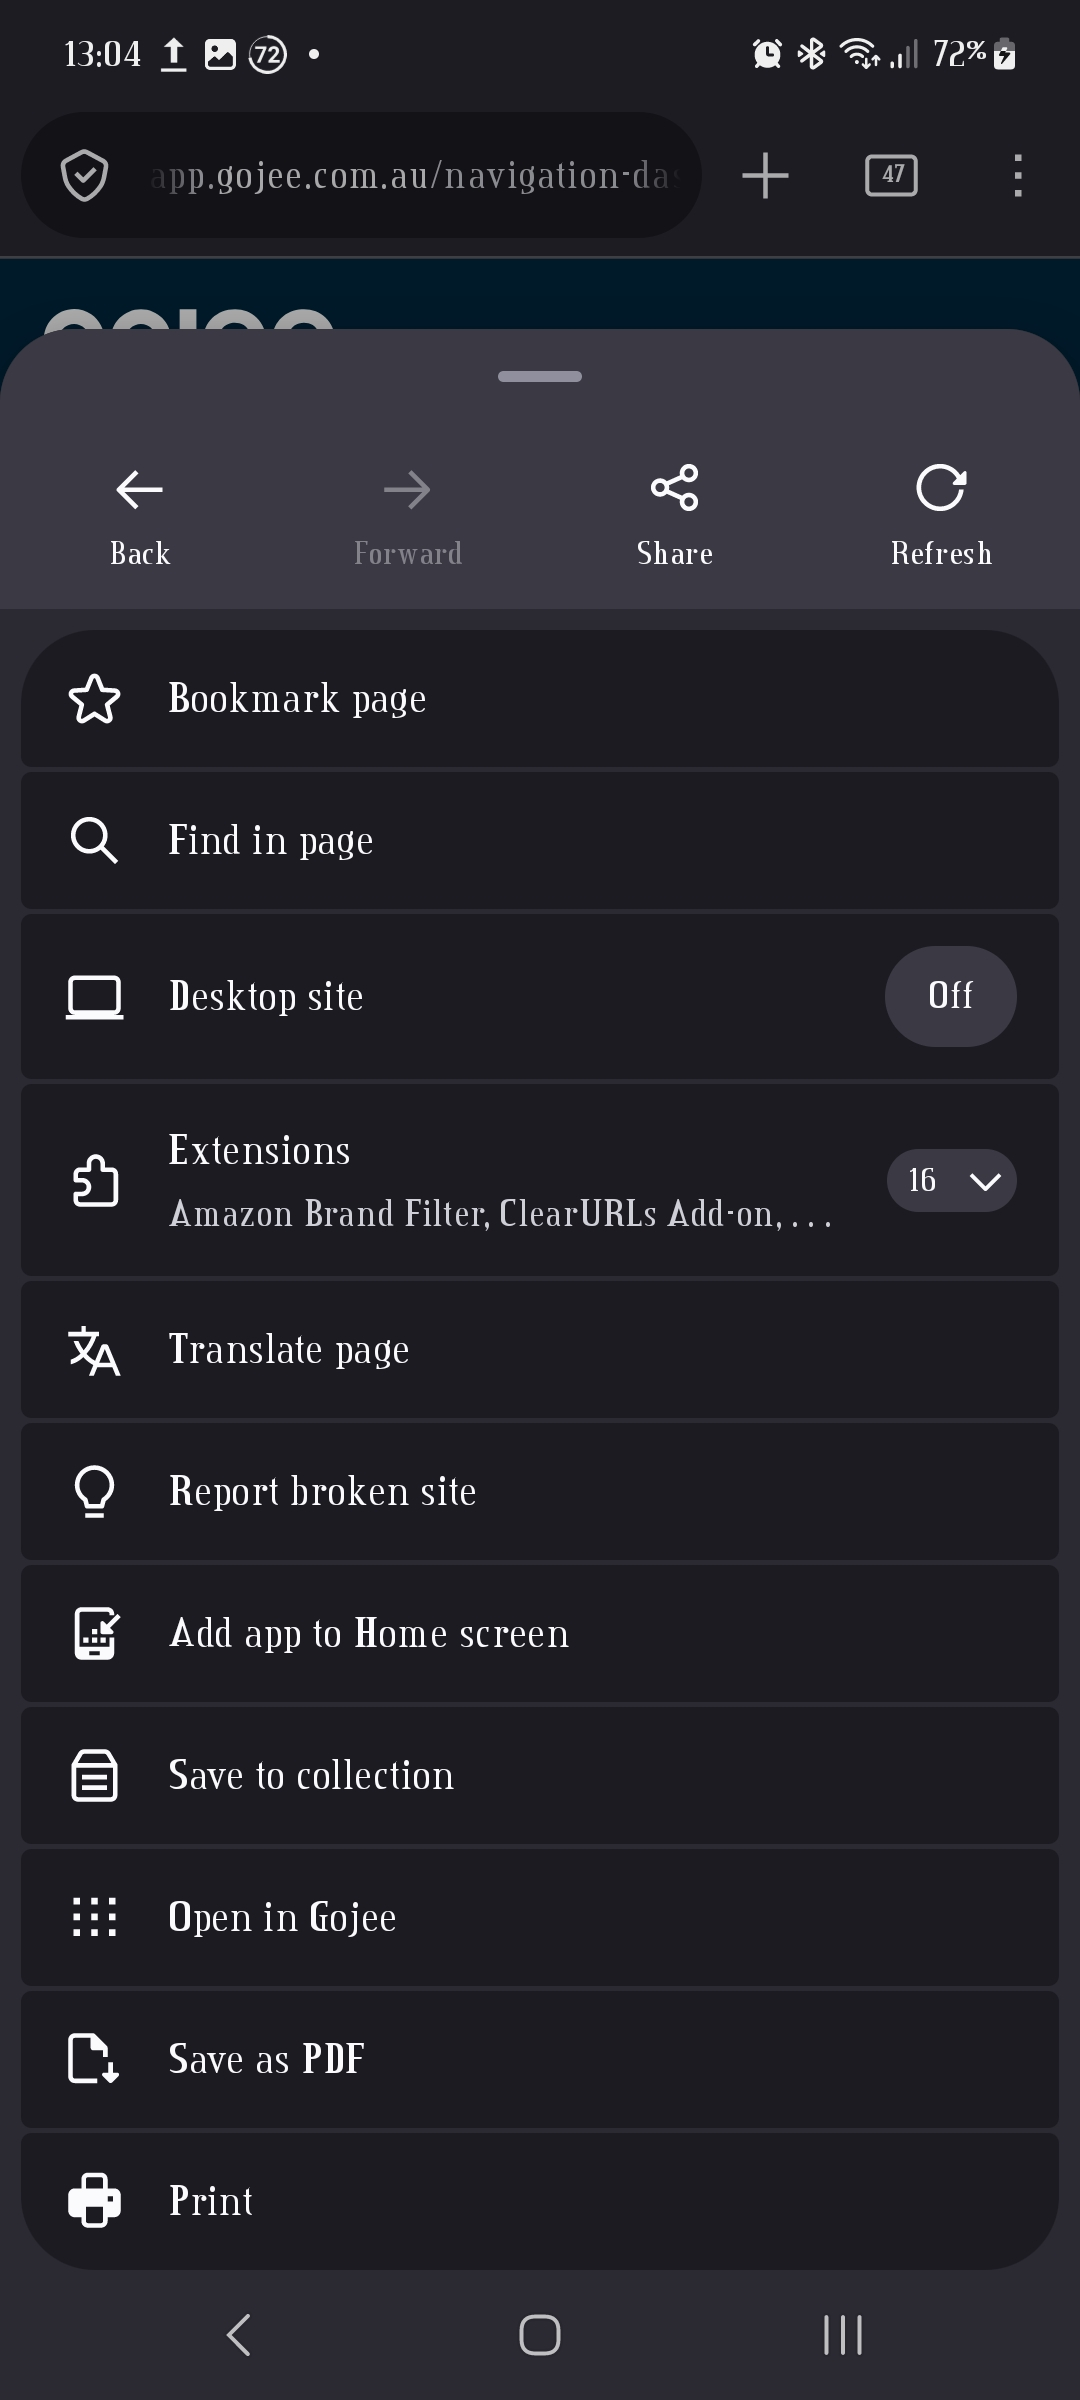Tap the bottom sheet drag handle
The height and width of the screenshot is (2400, 1080).
[540, 377]
